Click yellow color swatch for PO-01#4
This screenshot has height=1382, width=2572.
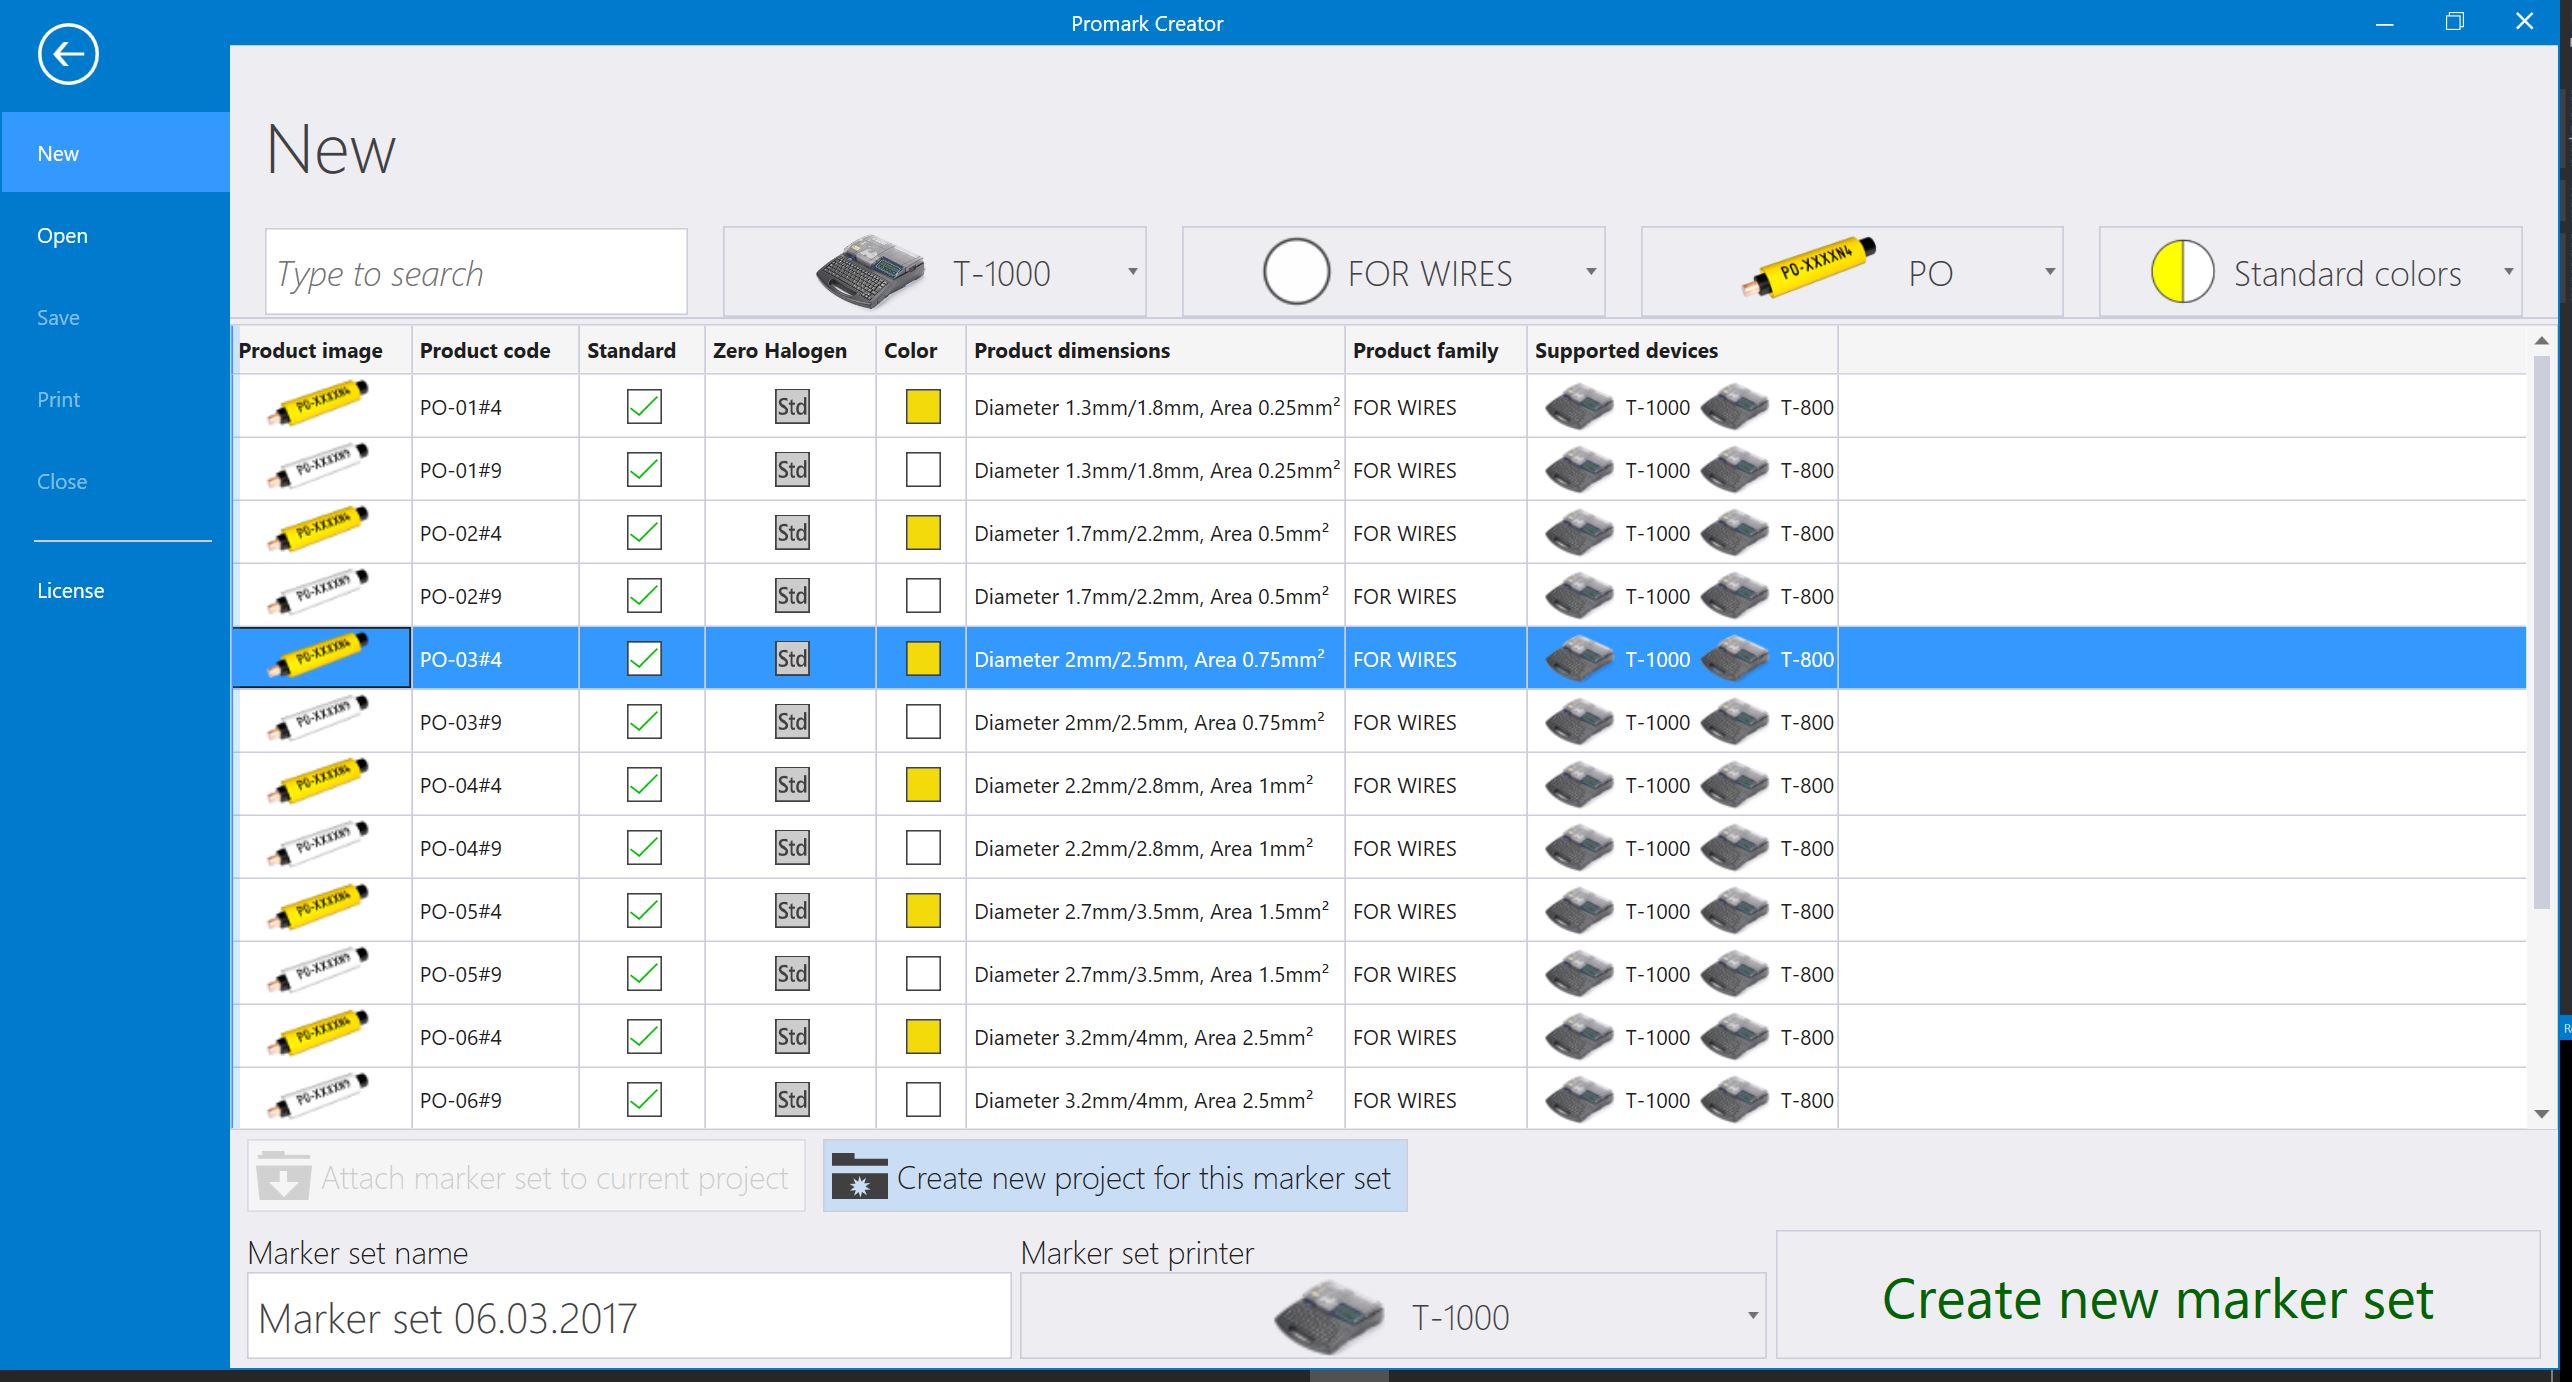(923, 407)
